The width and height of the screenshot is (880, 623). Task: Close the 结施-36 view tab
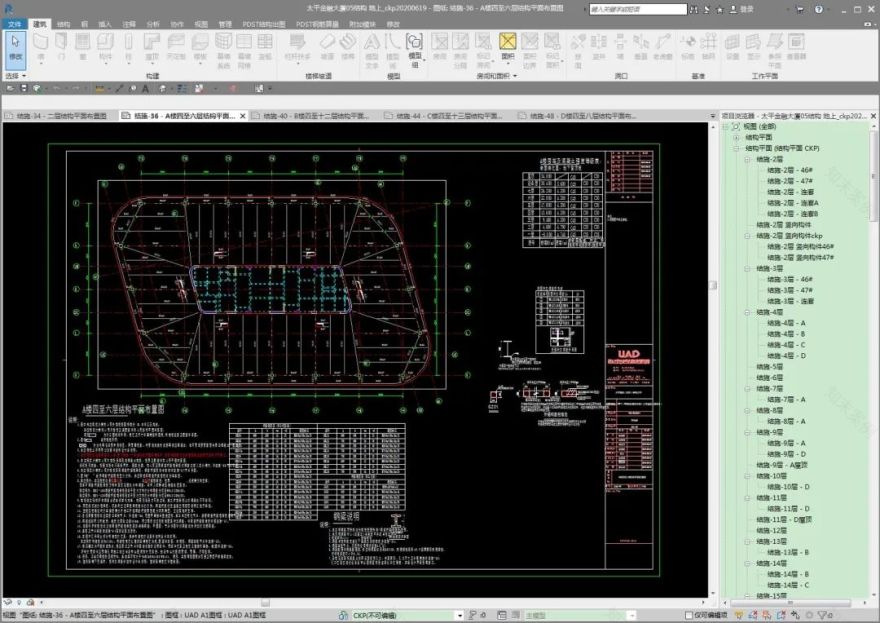click(241, 116)
